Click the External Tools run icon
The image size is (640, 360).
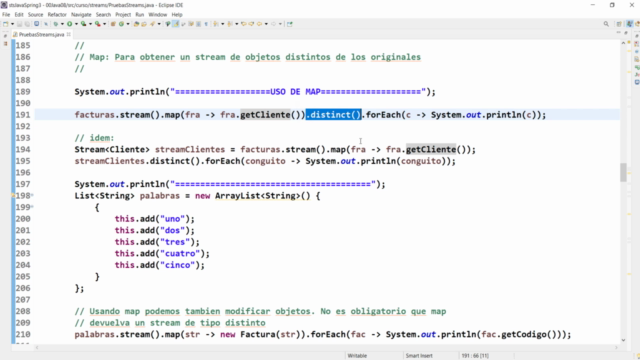[x=98, y=24]
